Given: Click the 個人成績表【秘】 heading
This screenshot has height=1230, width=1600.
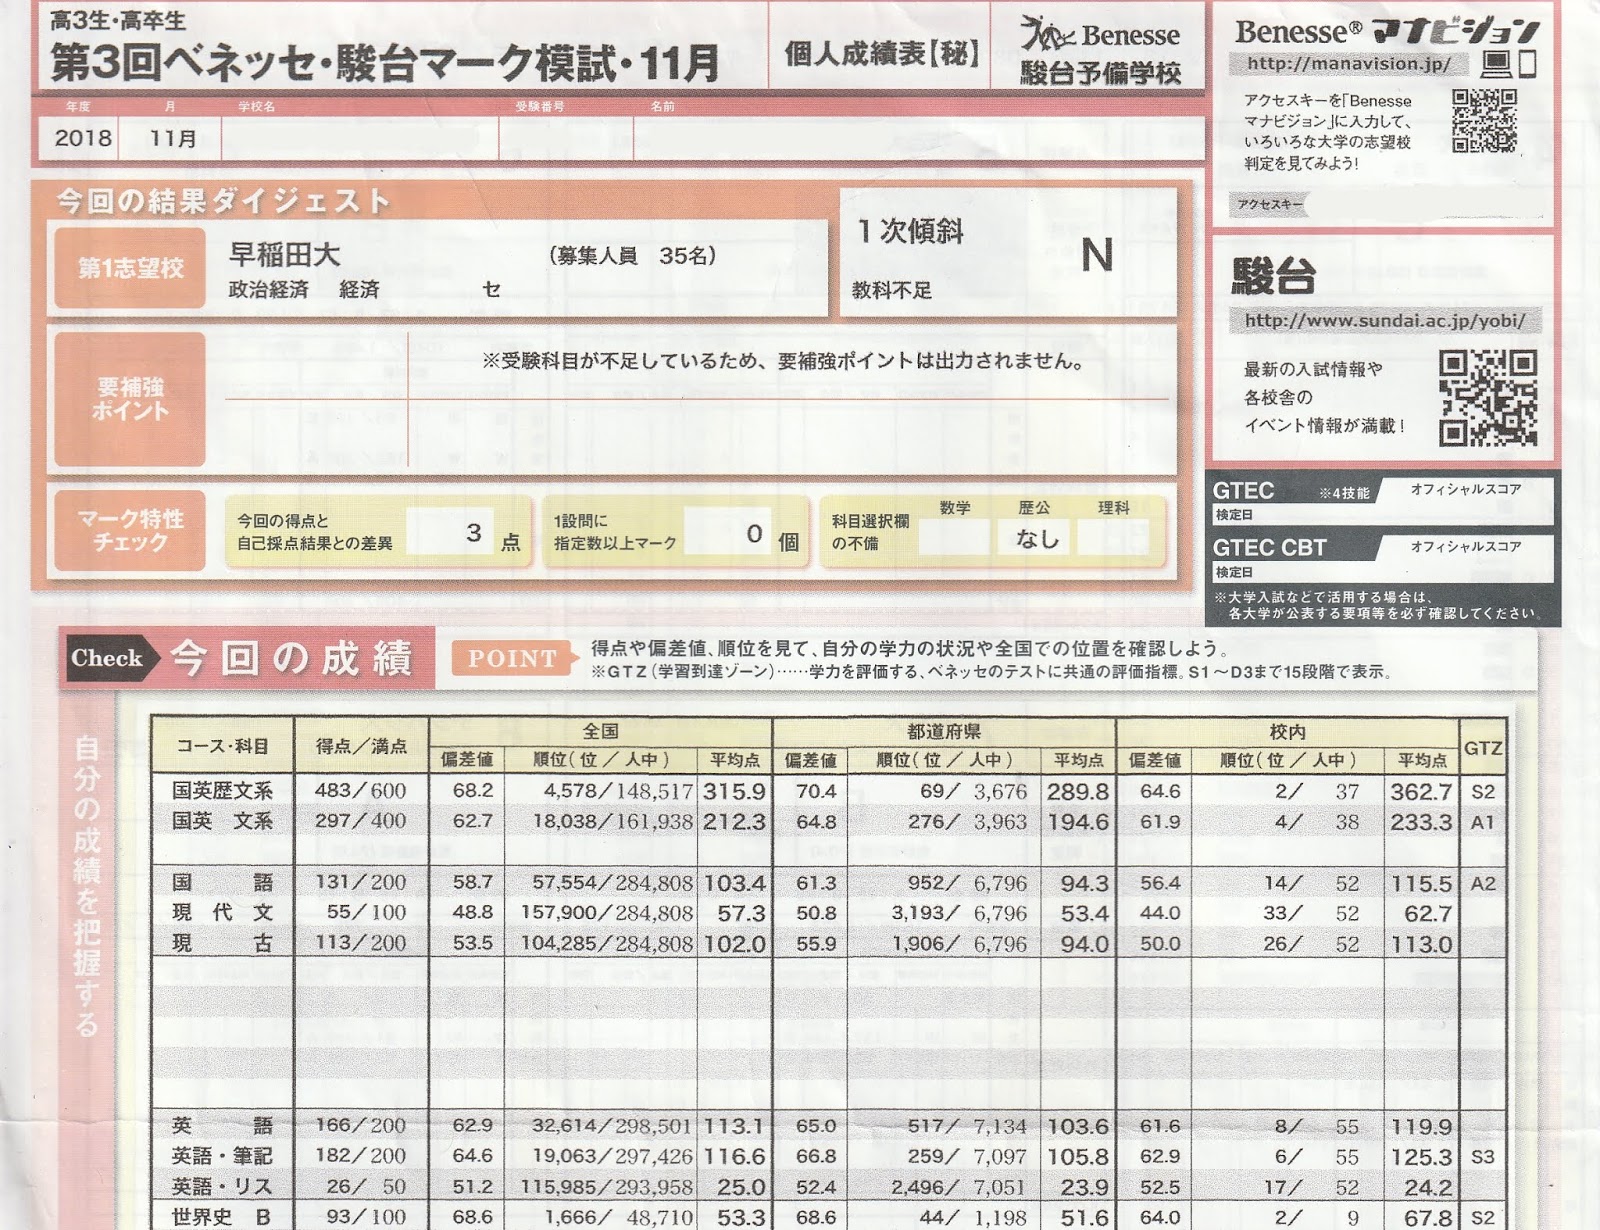Looking at the screenshot, I should coord(881,53).
